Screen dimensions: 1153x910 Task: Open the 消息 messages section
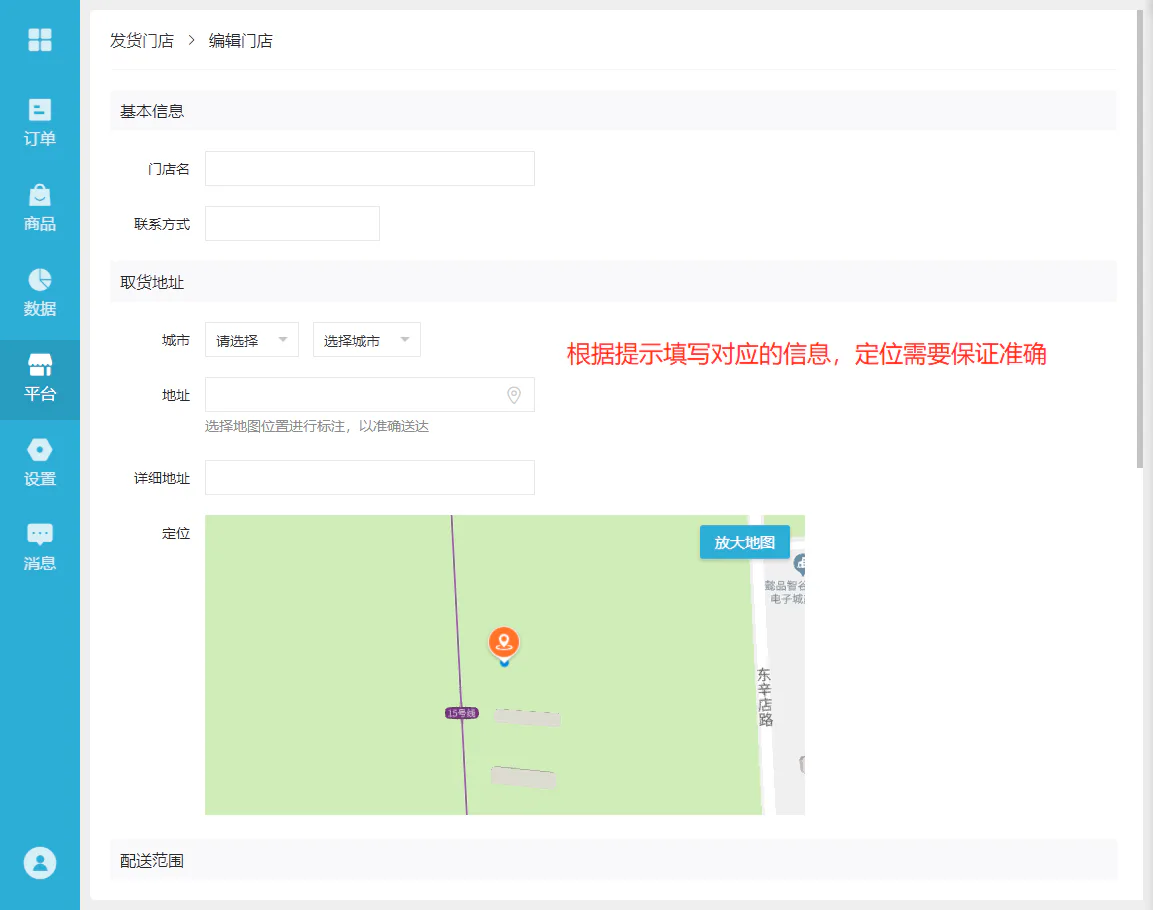[x=40, y=548]
